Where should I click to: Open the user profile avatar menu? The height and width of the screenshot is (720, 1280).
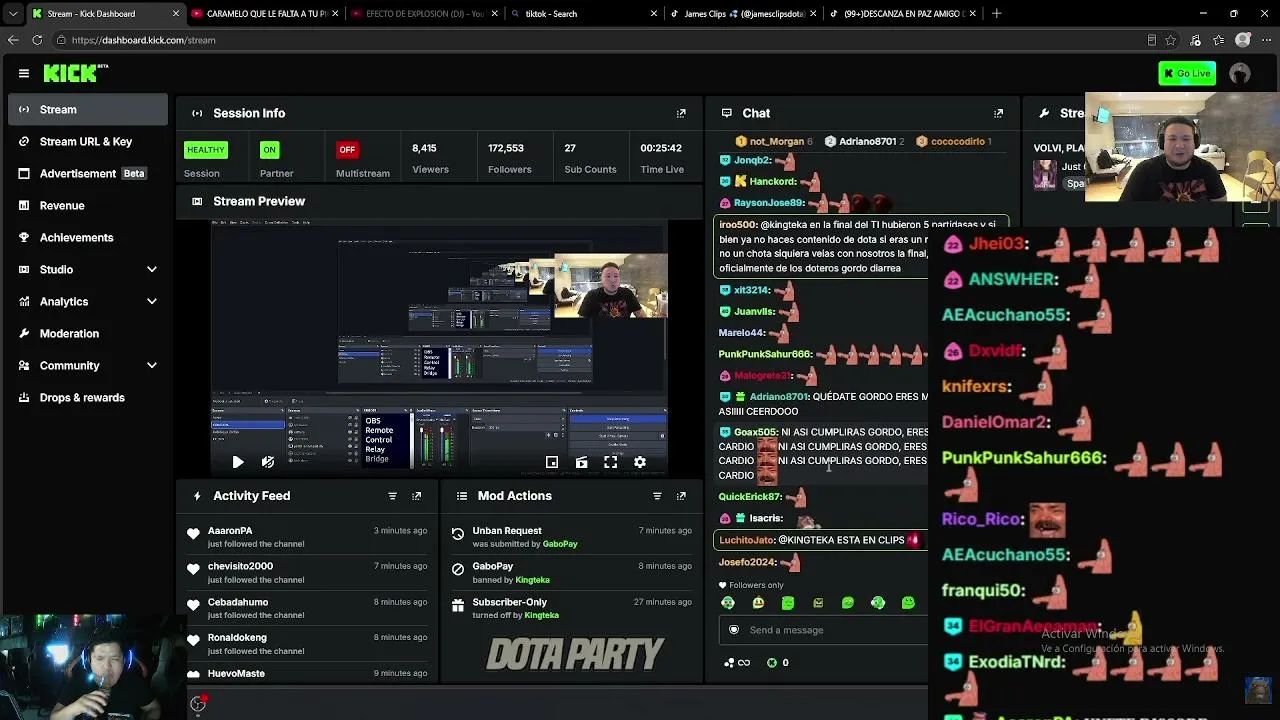(x=1240, y=73)
